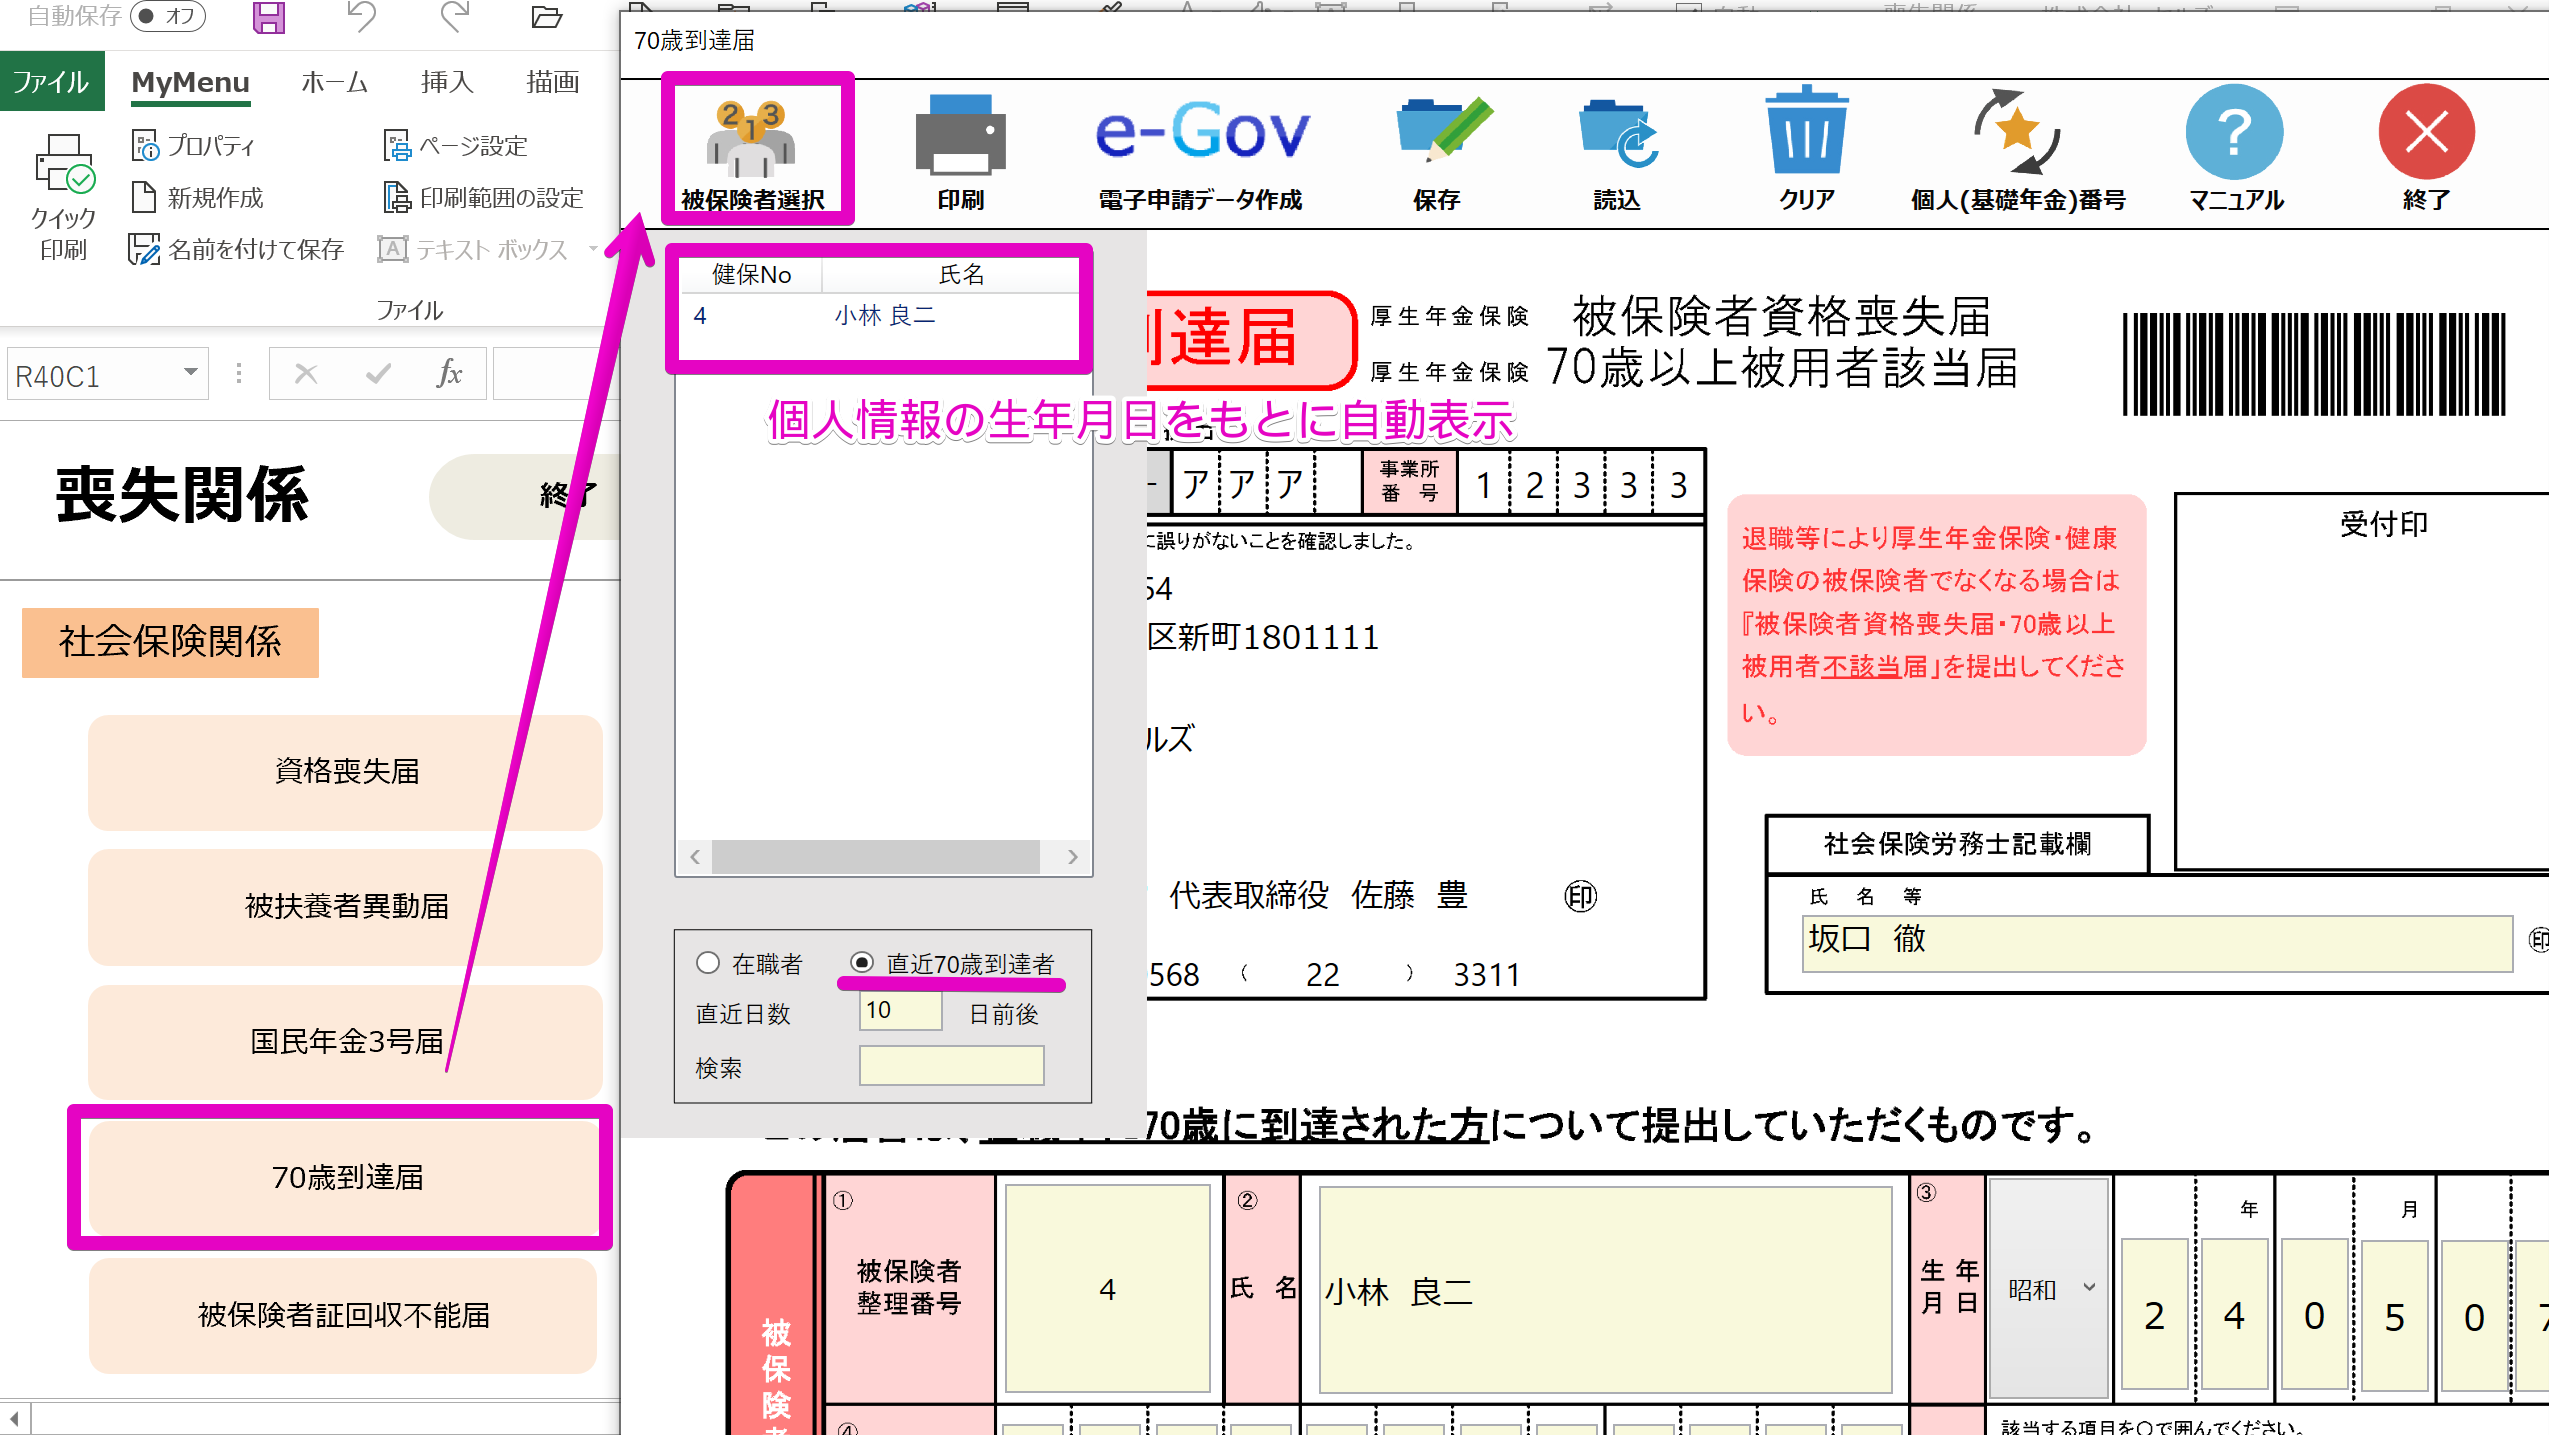Click the 読込 folder icon
The width and height of the screenshot is (2549, 1435).
[x=1616, y=135]
